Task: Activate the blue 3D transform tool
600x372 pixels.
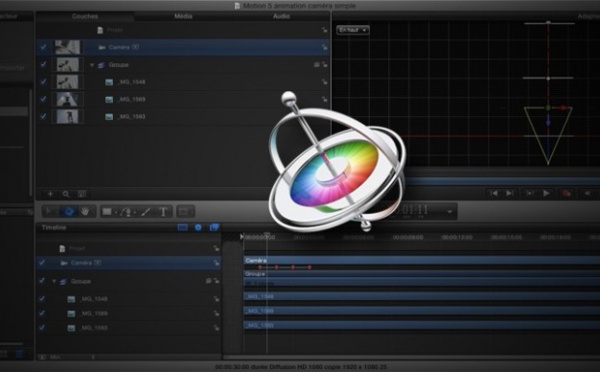Action: pyautogui.click(x=69, y=211)
